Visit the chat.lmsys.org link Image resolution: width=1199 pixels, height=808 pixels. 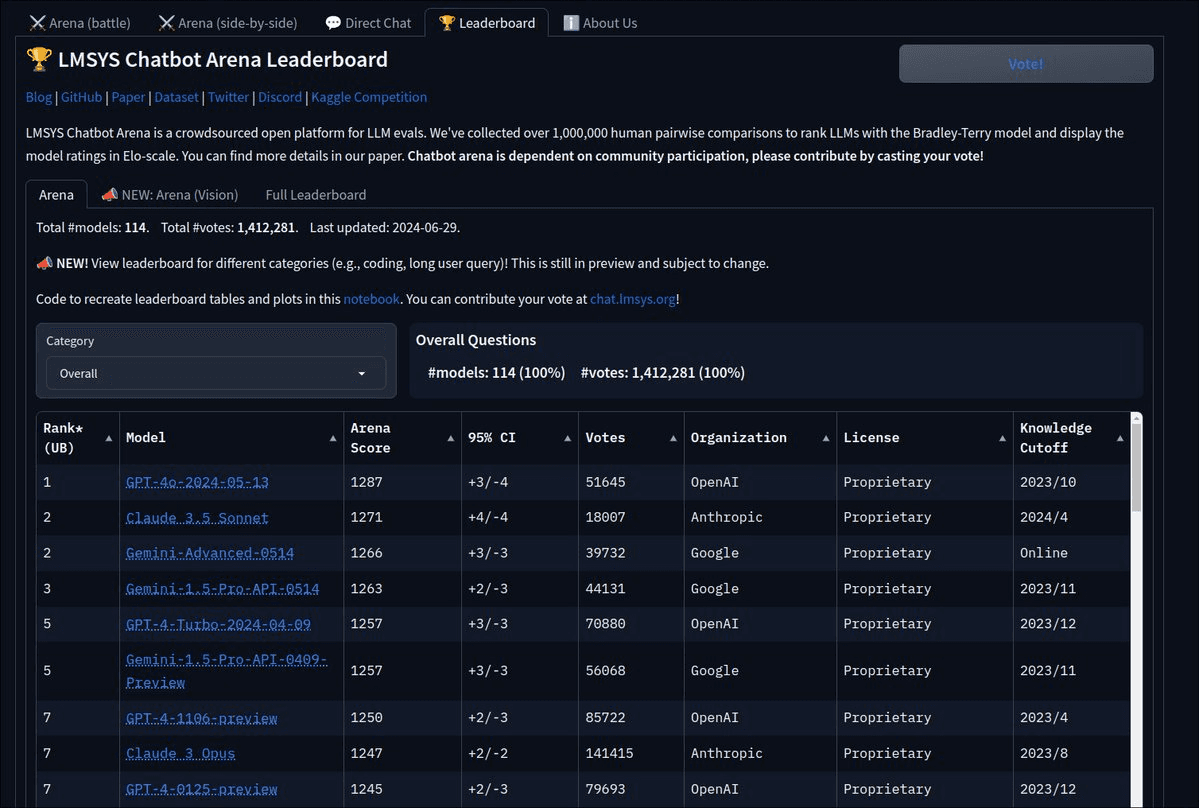click(632, 299)
